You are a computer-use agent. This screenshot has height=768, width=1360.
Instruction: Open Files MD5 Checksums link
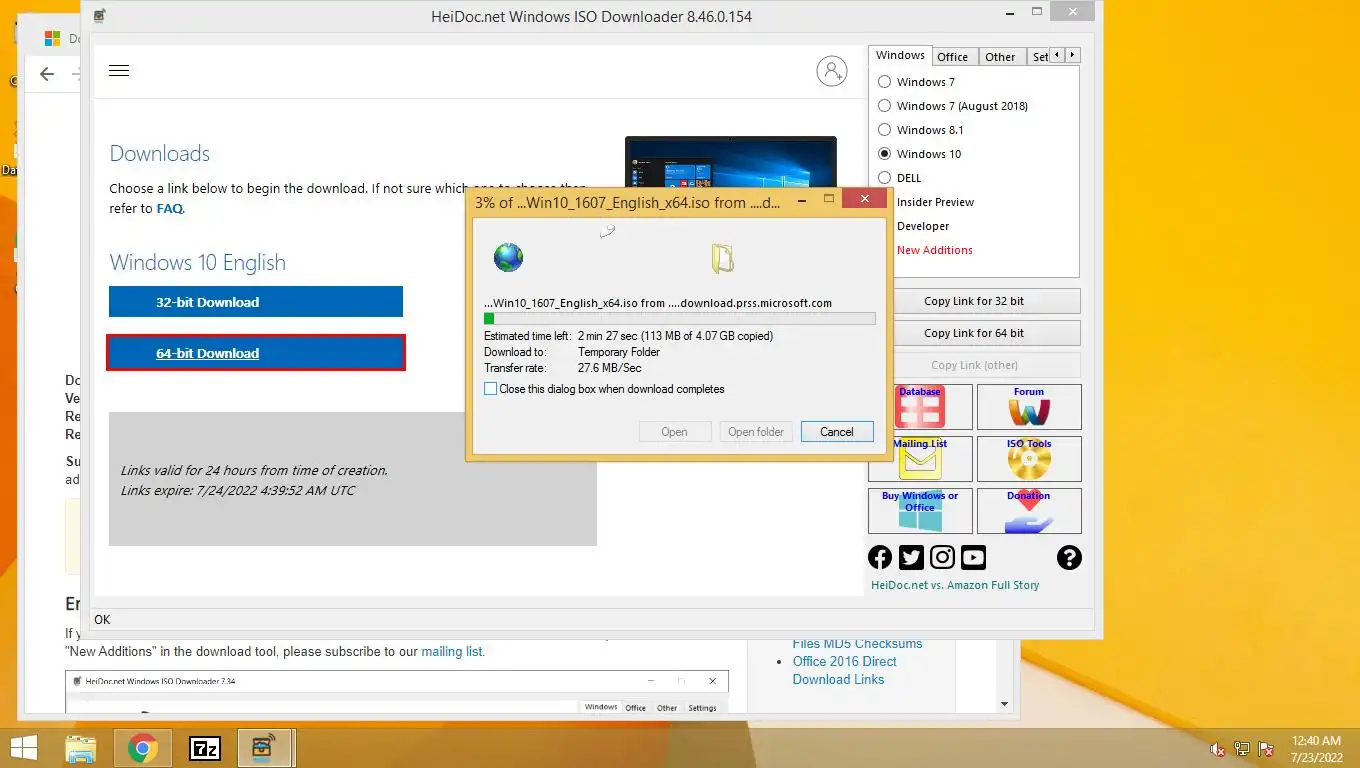coord(857,644)
